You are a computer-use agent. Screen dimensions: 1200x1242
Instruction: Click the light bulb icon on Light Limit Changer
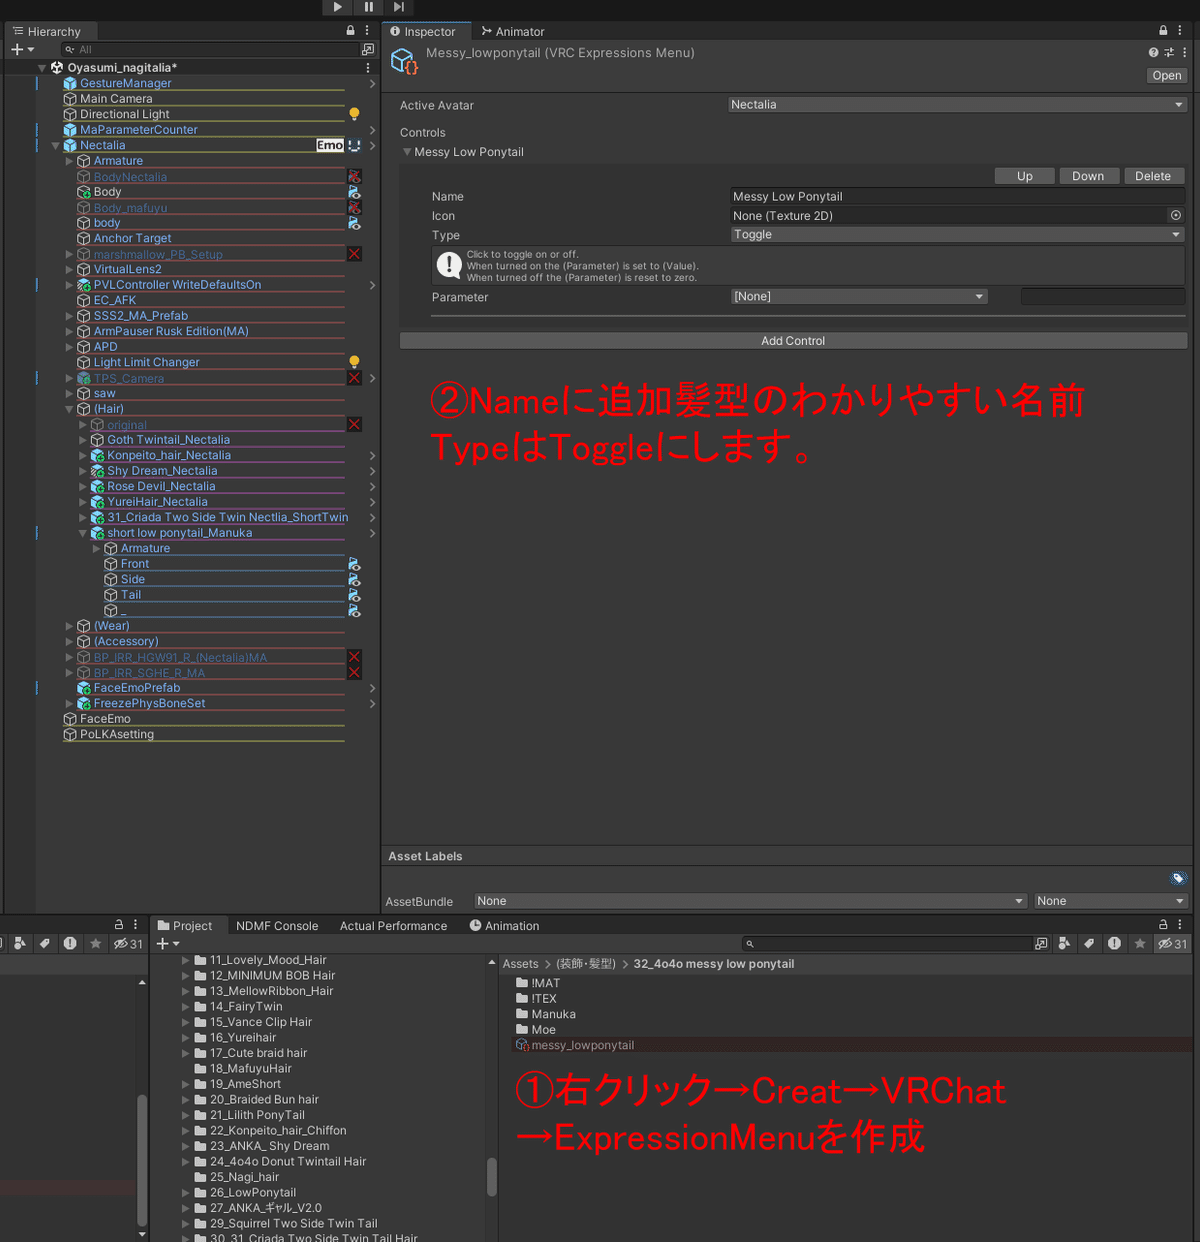pyautogui.click(x=354, y=362)
